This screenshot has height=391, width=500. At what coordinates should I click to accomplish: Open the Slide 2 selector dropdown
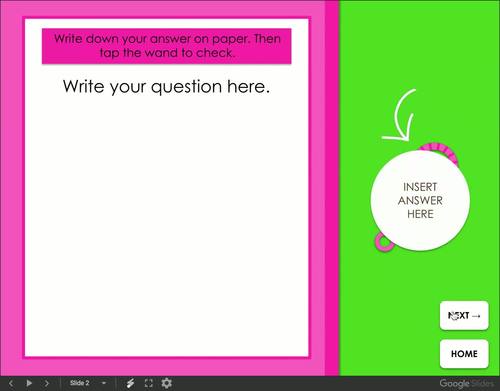88,383
